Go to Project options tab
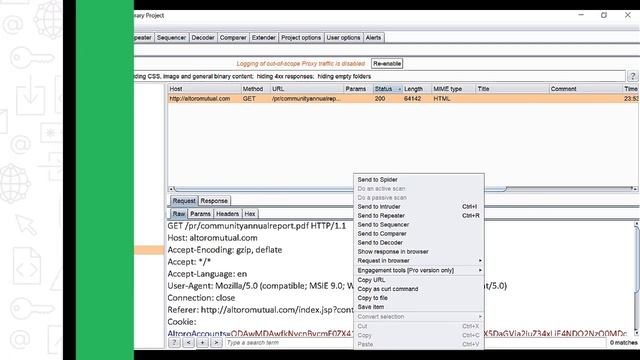 point(301,38)
